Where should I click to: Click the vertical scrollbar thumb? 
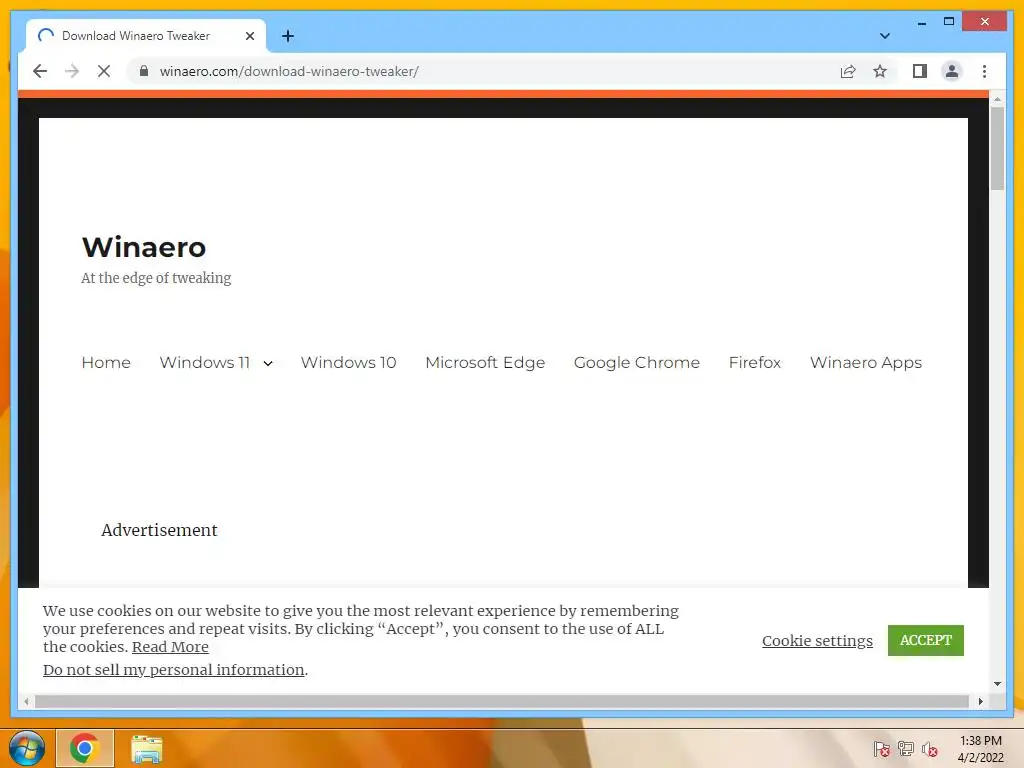coord(997,148)
